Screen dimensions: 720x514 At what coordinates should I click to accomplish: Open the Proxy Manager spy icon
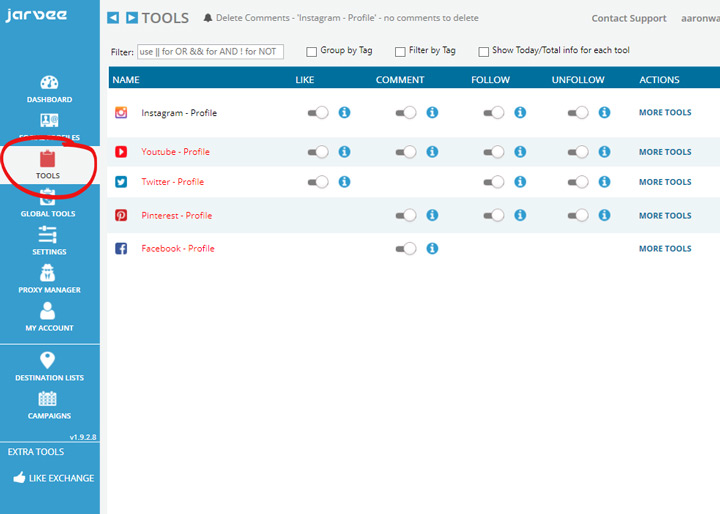[x=48, y=273]
